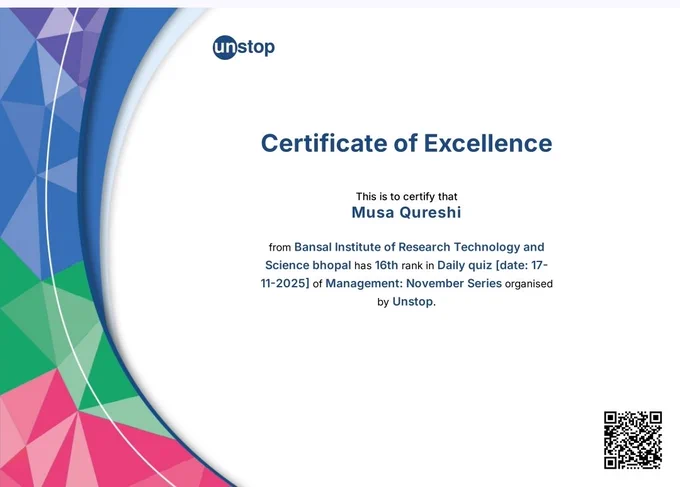This screenshot has width=680, height=487.
Task: Click "Science bhopal" text
Action: 308,265
